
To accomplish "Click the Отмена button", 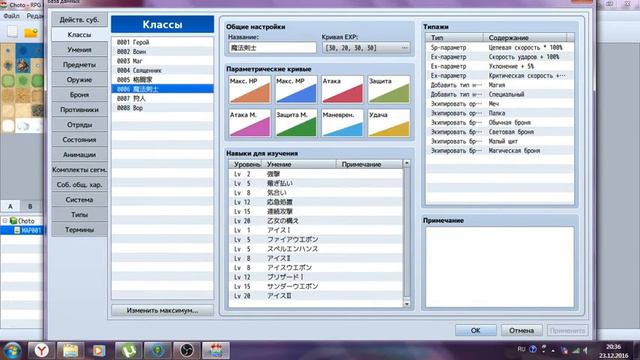I will click(x=521, y=330).
